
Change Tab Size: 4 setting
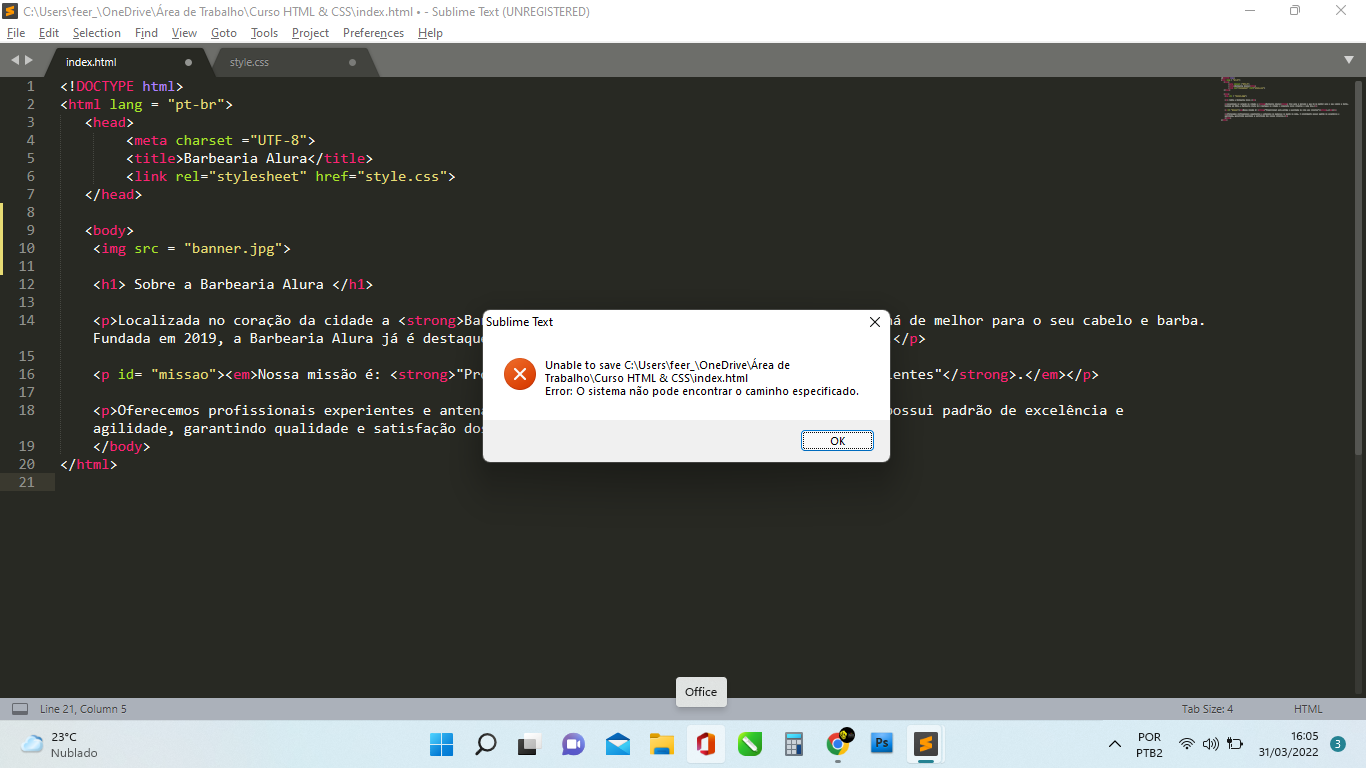tap(1207, 709)
